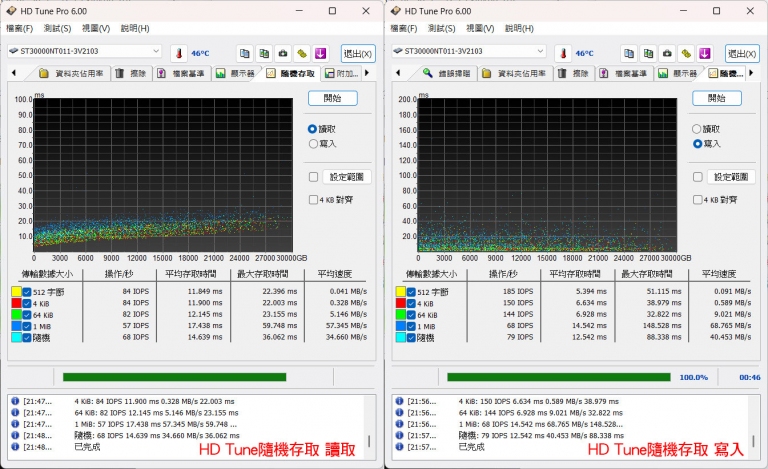Click info icon beside '4 KiB: 150 IOPS' log
This screenshot has width=768, height=469.
point(399,401)
